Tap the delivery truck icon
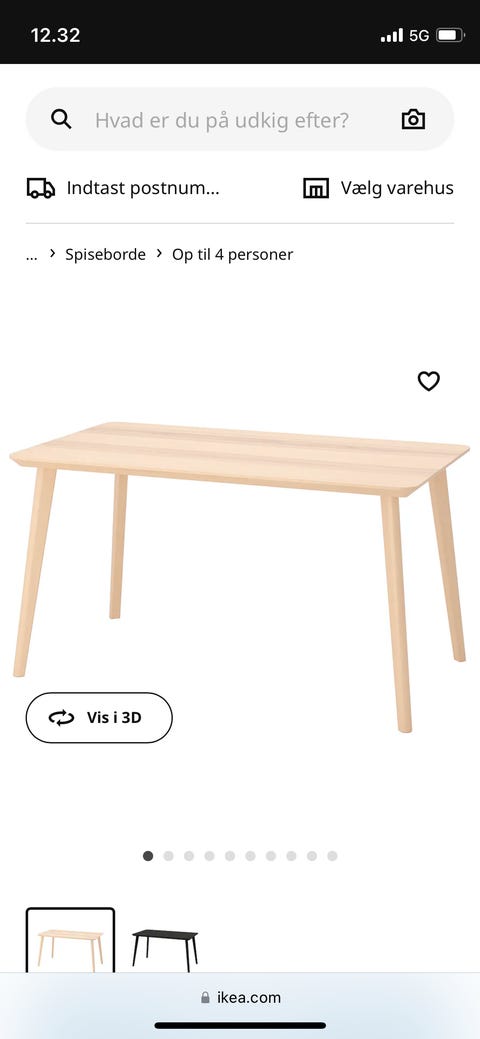This screenshot has width=480, height=1039. pyautogui.click(x=41, y=188)
